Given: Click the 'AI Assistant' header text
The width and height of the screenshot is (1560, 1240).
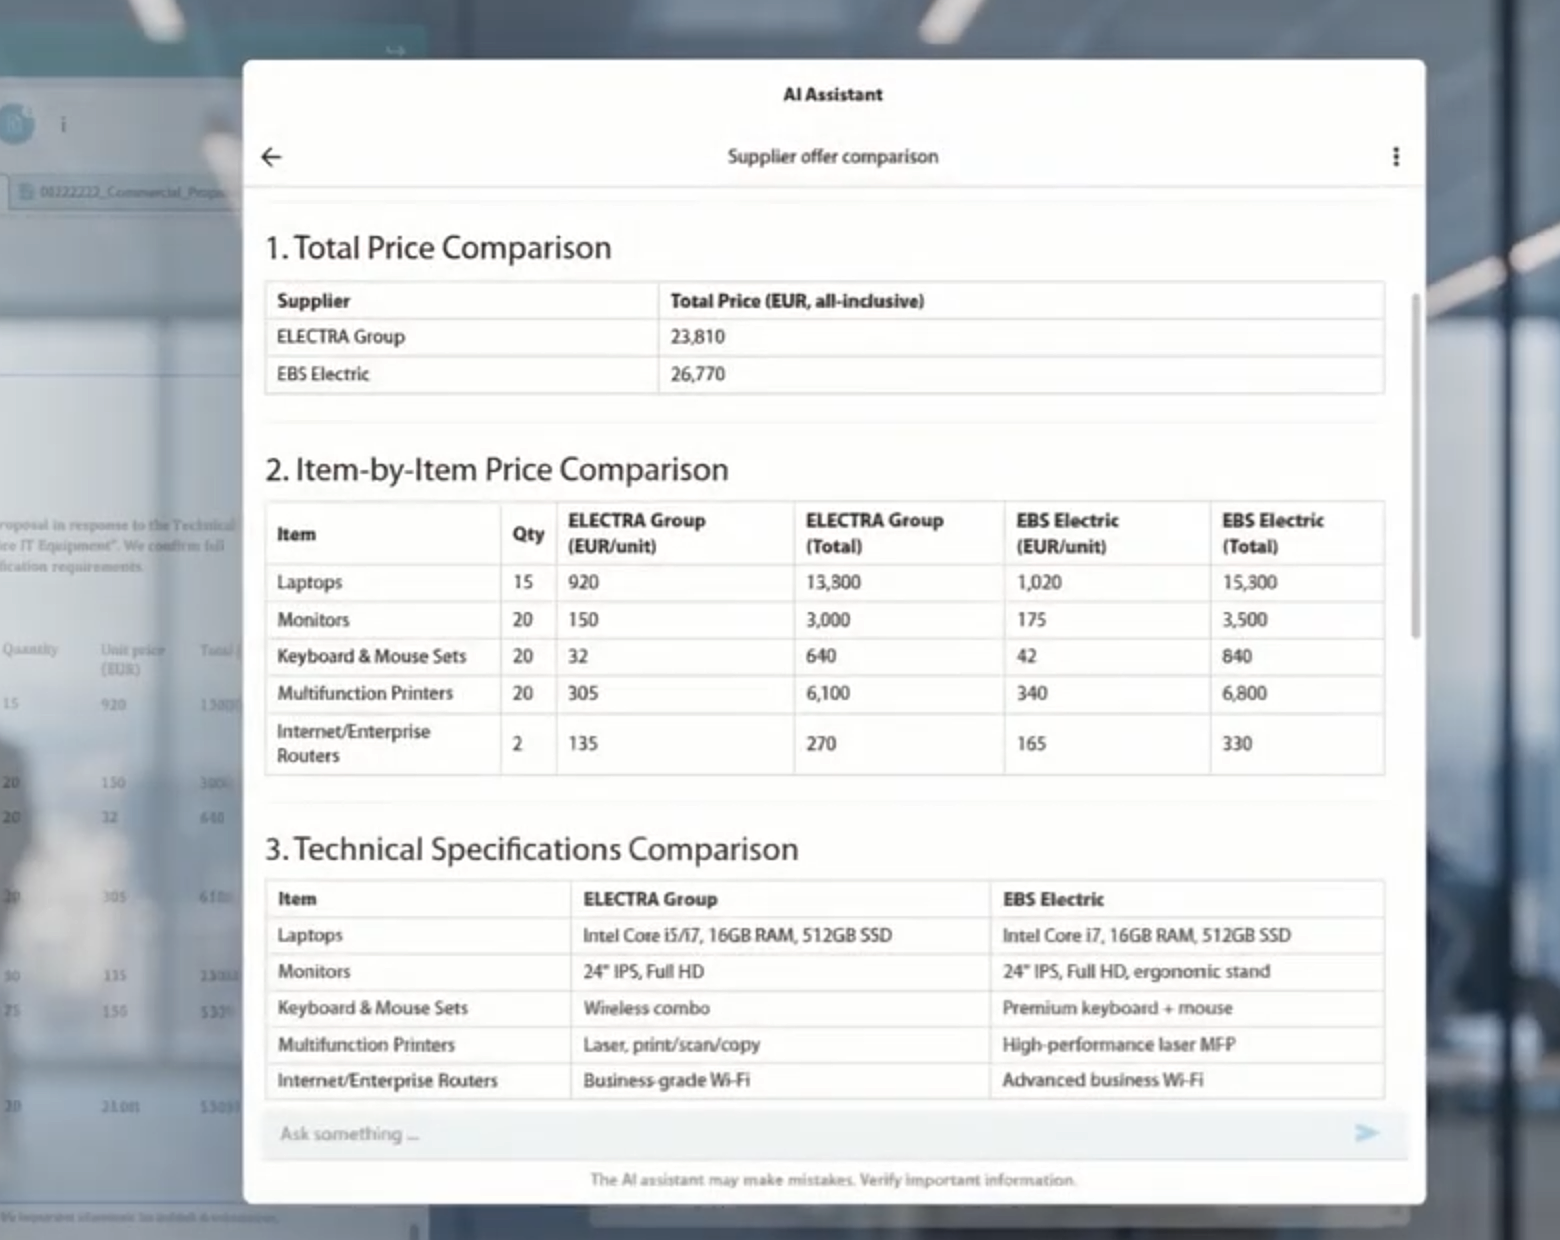Looking at the screenshot, I should coord(833,95).
